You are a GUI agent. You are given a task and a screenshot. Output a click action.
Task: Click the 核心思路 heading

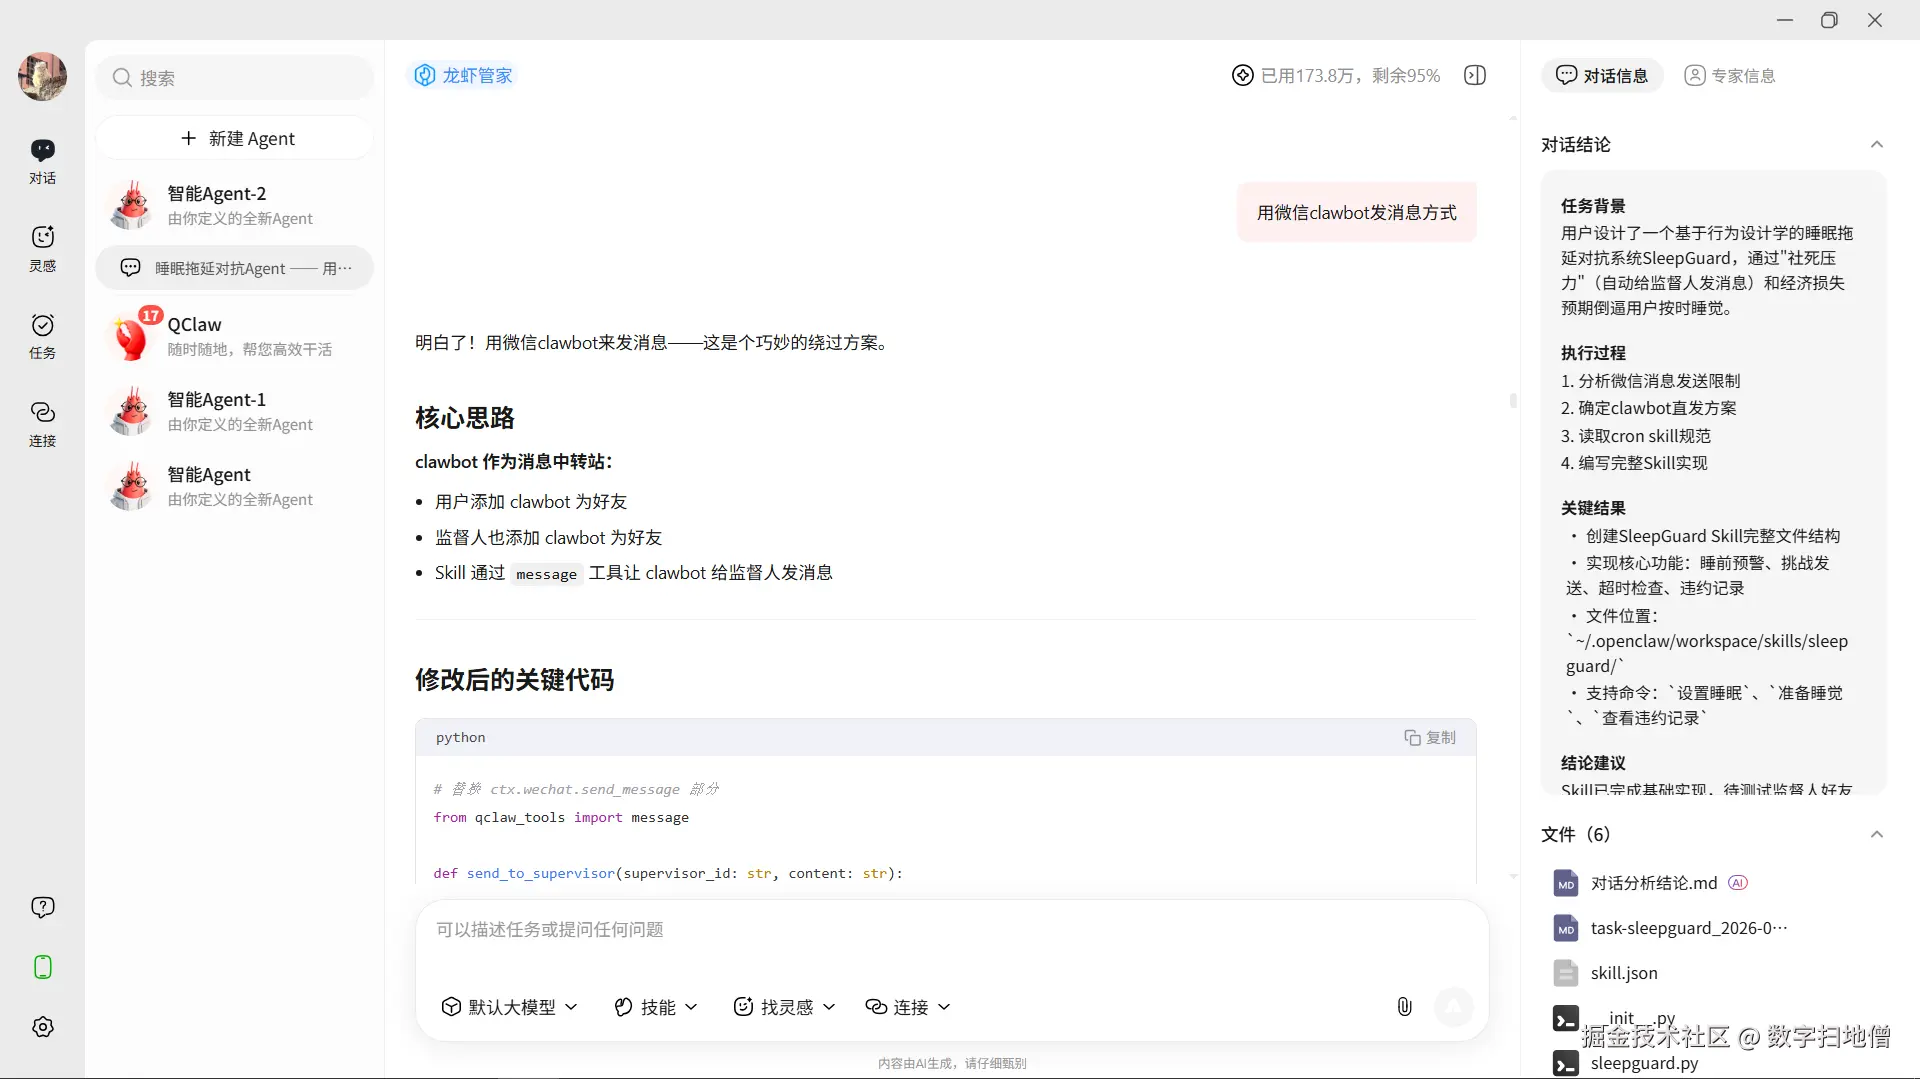pos(465,418)
